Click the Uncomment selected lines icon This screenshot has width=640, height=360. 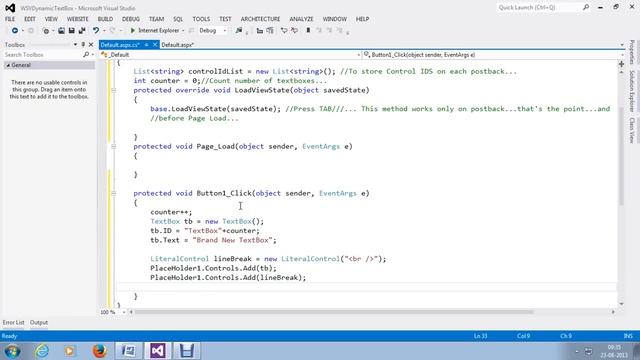[294, 31]
